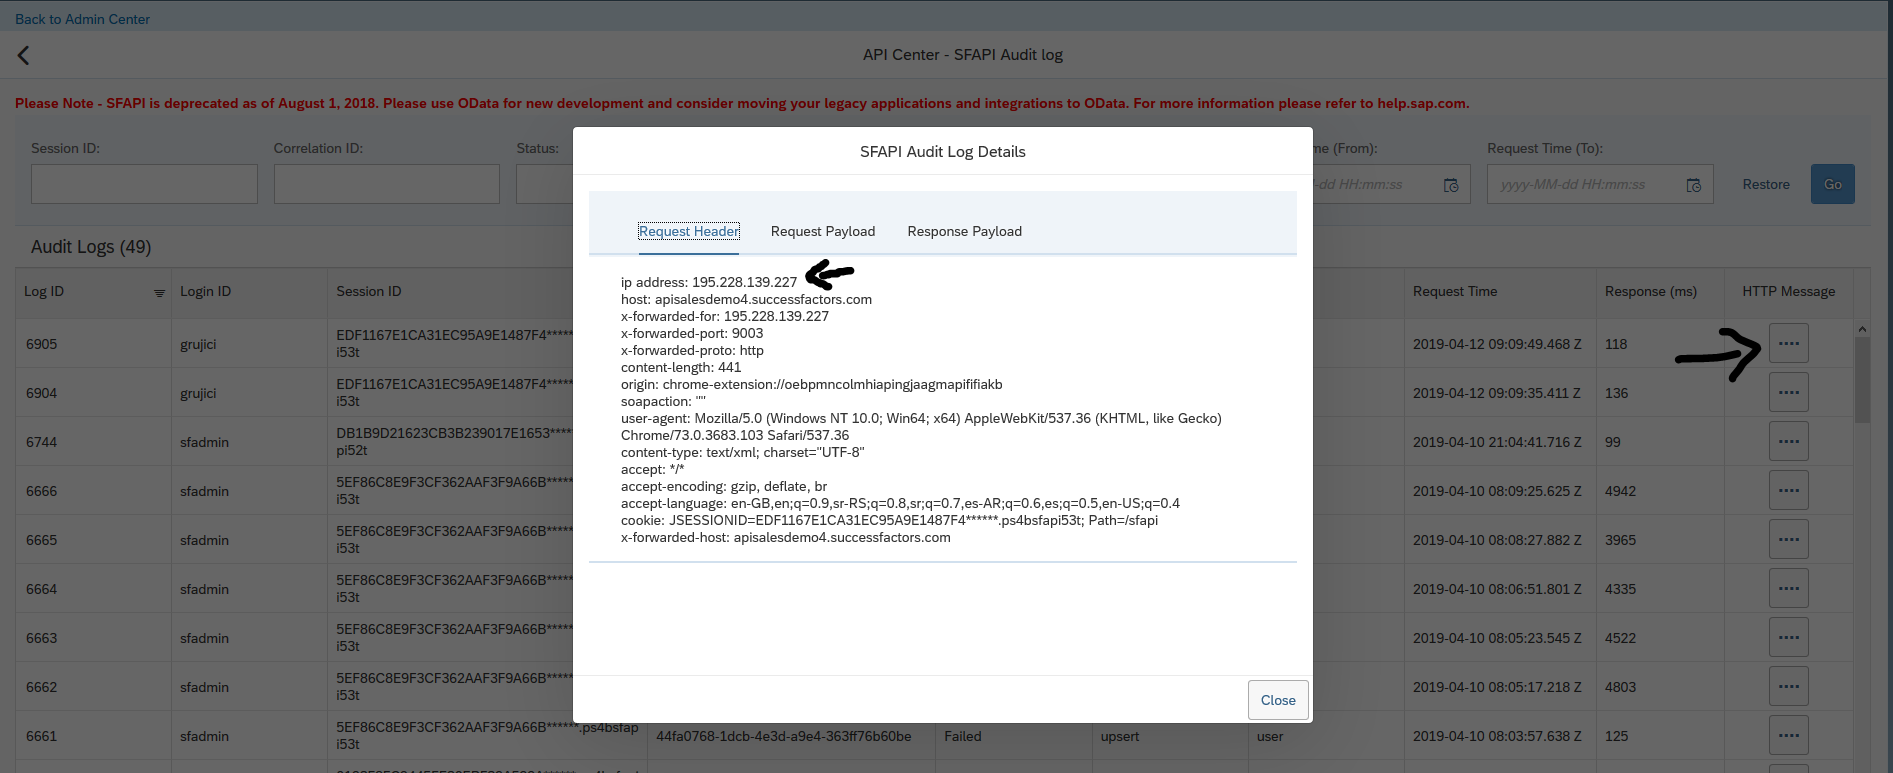The width and height of the screenshot is (1893, 773).
Task: Click the HTTP Message column header
Action: pos(1789,291)
